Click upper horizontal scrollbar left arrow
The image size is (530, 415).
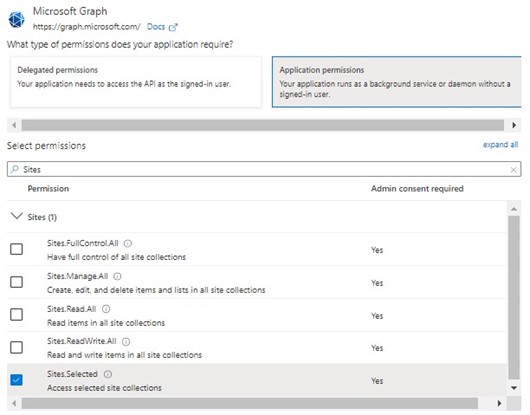coord(14,125)
